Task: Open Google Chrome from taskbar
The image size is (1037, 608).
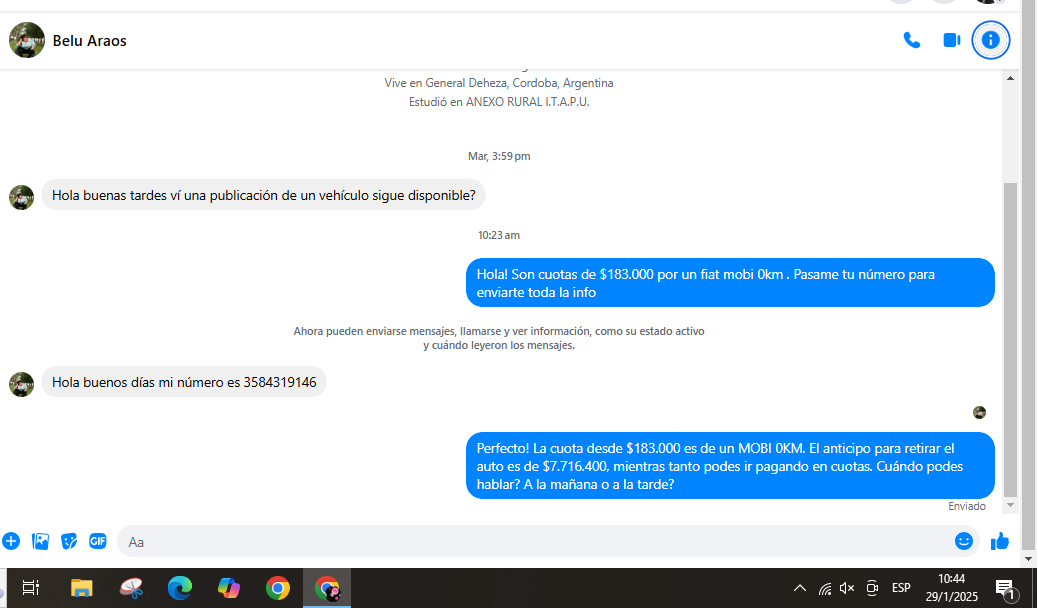Action: (x=278, y=587)
